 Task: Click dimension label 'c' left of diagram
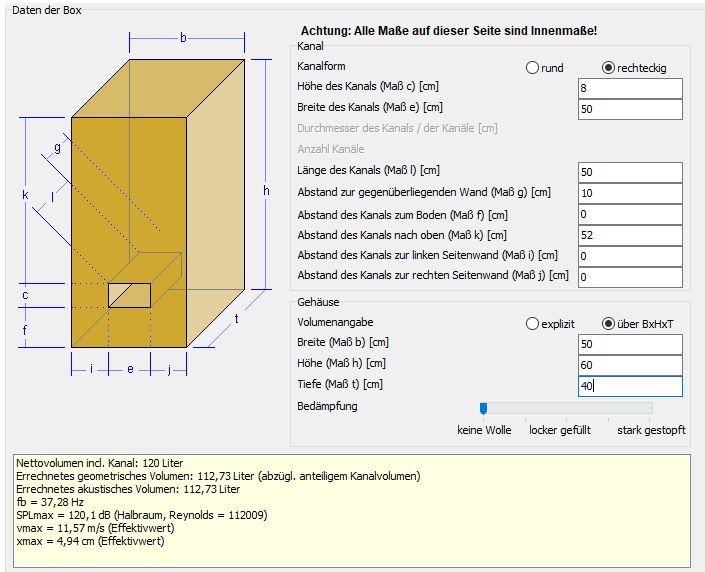(25, 295)
